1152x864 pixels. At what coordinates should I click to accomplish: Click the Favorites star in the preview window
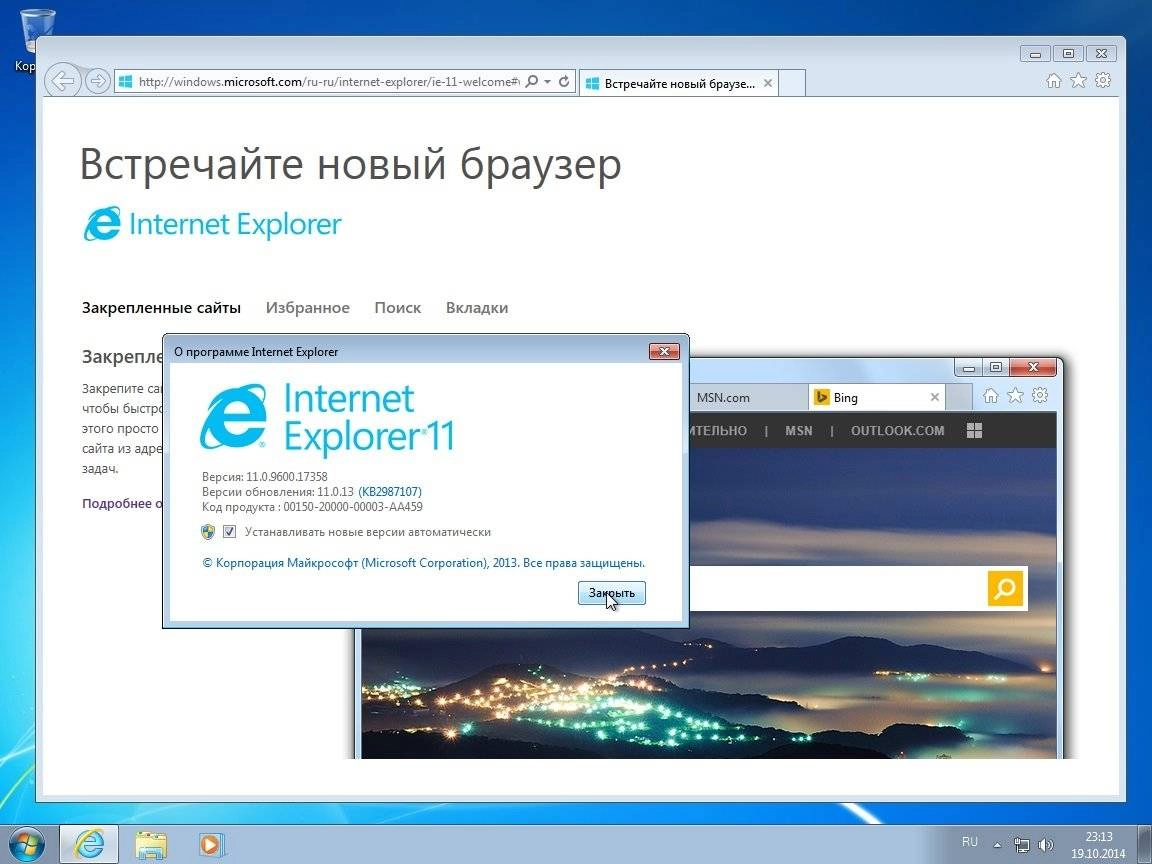[x=1015, y=396]
